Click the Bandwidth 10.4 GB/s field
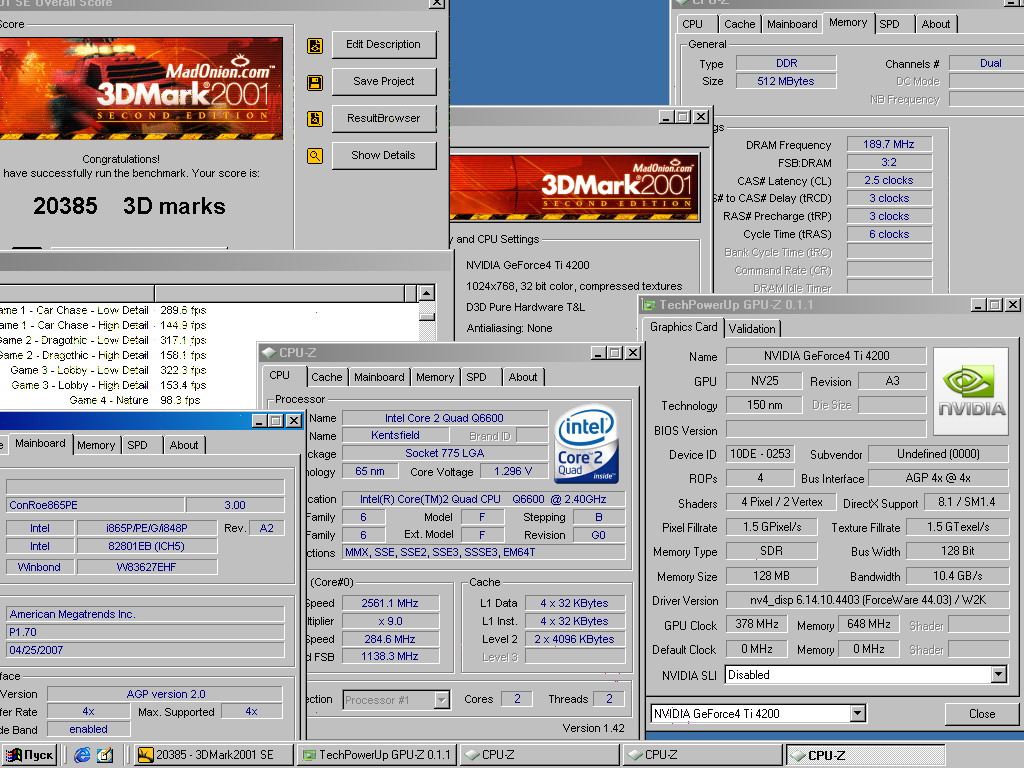This screenshot has height=768, width=1024. pos(957,576)
